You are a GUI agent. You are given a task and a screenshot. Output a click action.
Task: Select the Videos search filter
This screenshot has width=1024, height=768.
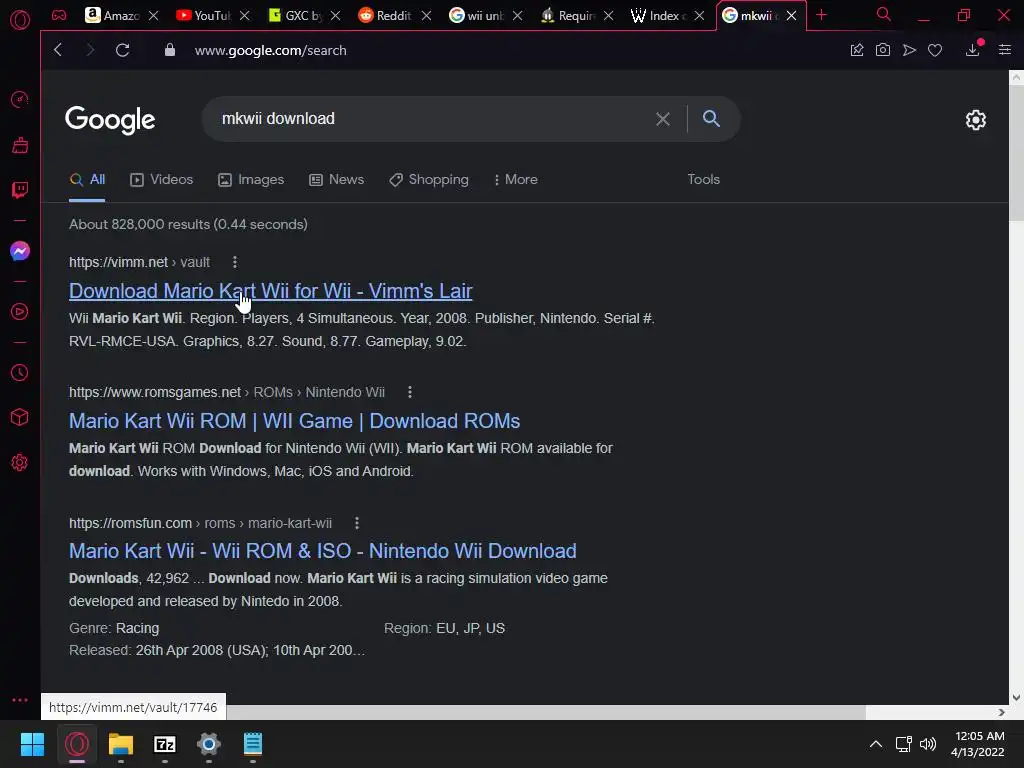(161, 180)
